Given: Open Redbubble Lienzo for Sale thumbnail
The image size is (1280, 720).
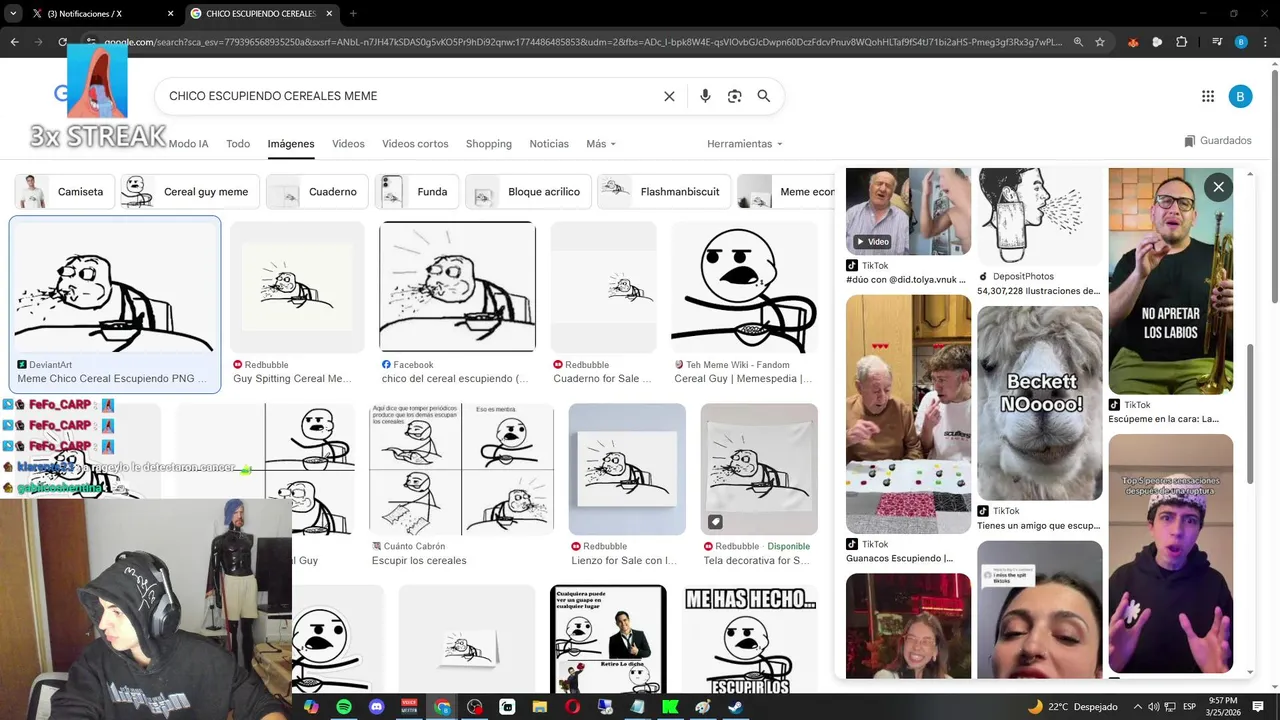Looking at the screenshot, I should (627, 469).
